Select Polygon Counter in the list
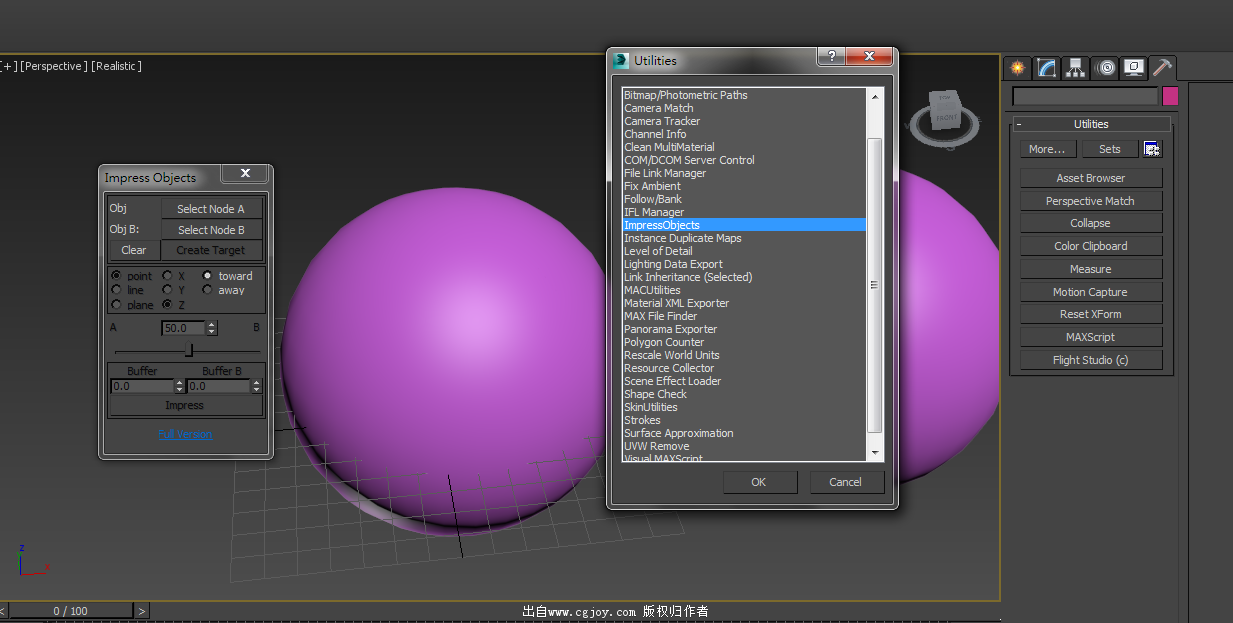This screenshot has height=623, width=1233. coord(744,342)
